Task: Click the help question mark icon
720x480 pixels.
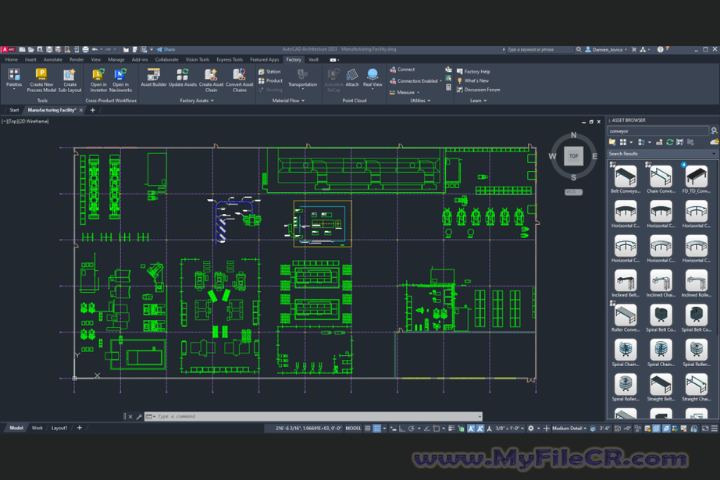Action: tap(660, 50)
